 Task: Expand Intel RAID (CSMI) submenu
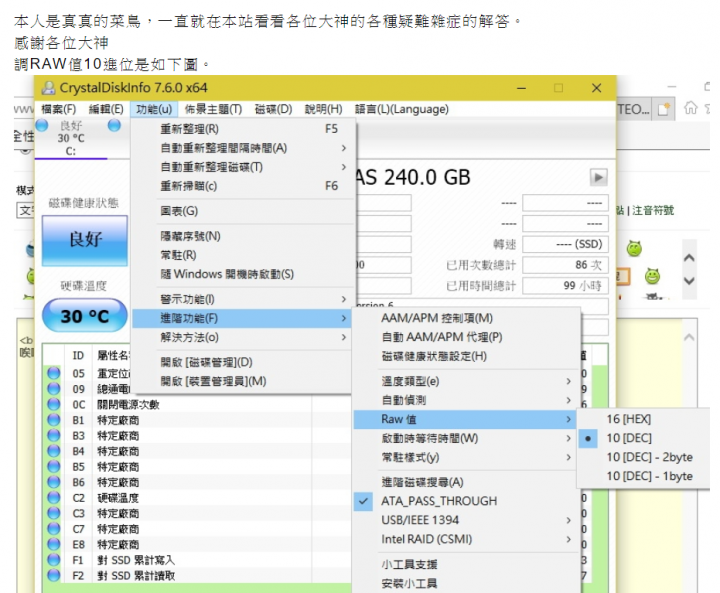point(466,539)
